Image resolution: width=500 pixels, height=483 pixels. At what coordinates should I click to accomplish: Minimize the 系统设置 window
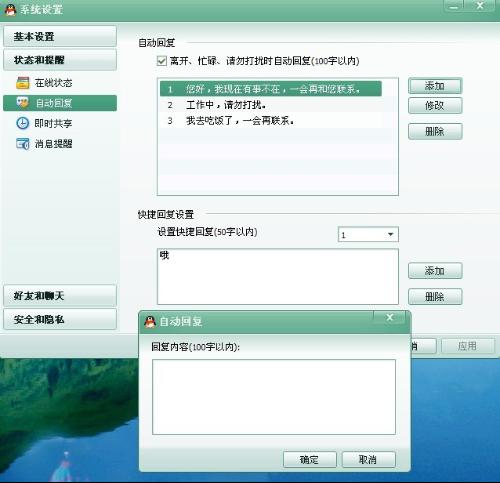coord(454,6)
